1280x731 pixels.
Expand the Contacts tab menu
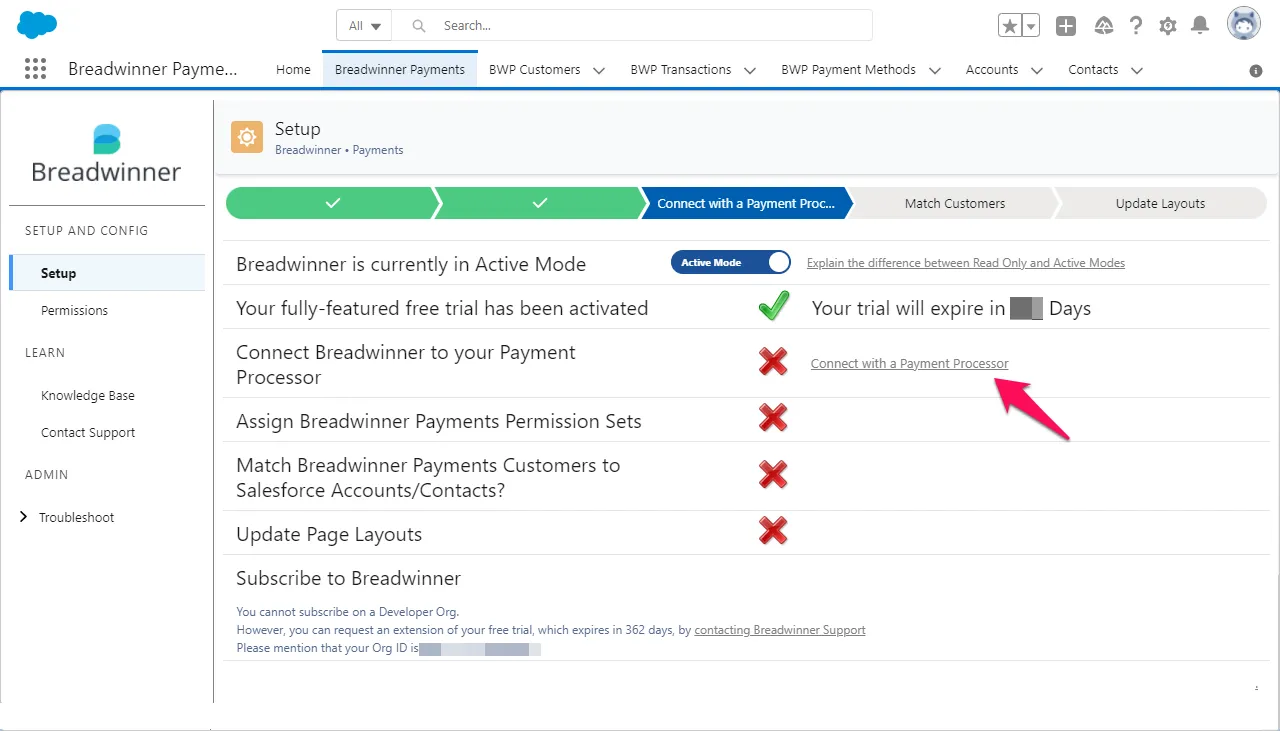click(x=1136, y=70)
